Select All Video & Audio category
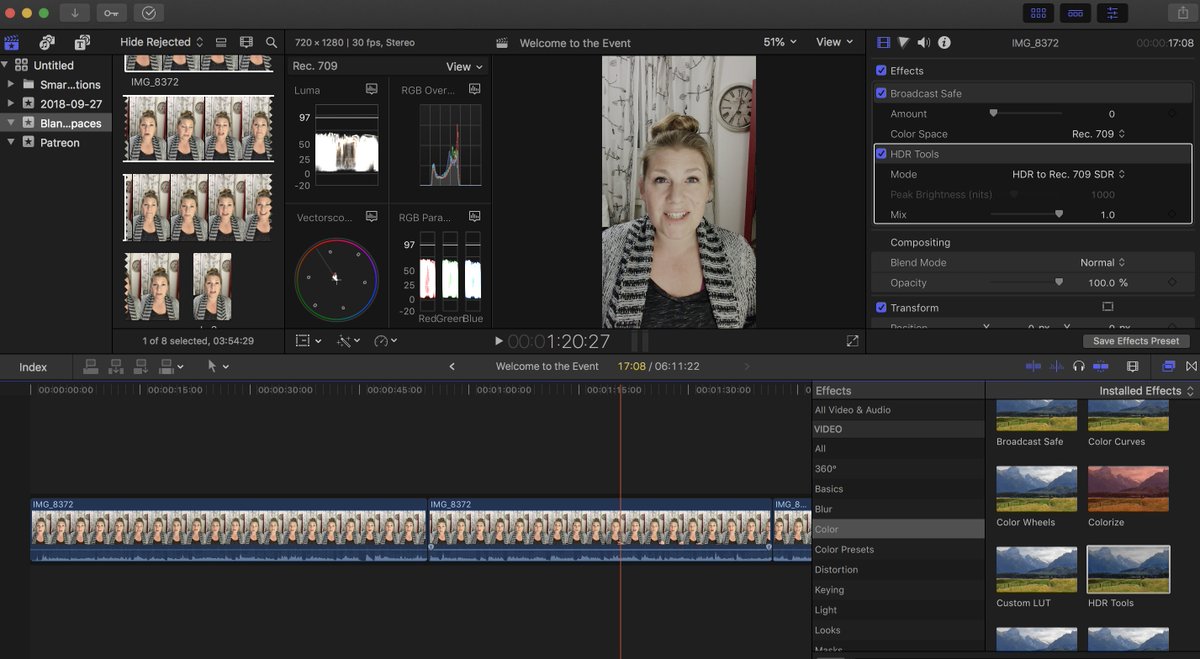 pyautogui.click(x=898, y=410)
